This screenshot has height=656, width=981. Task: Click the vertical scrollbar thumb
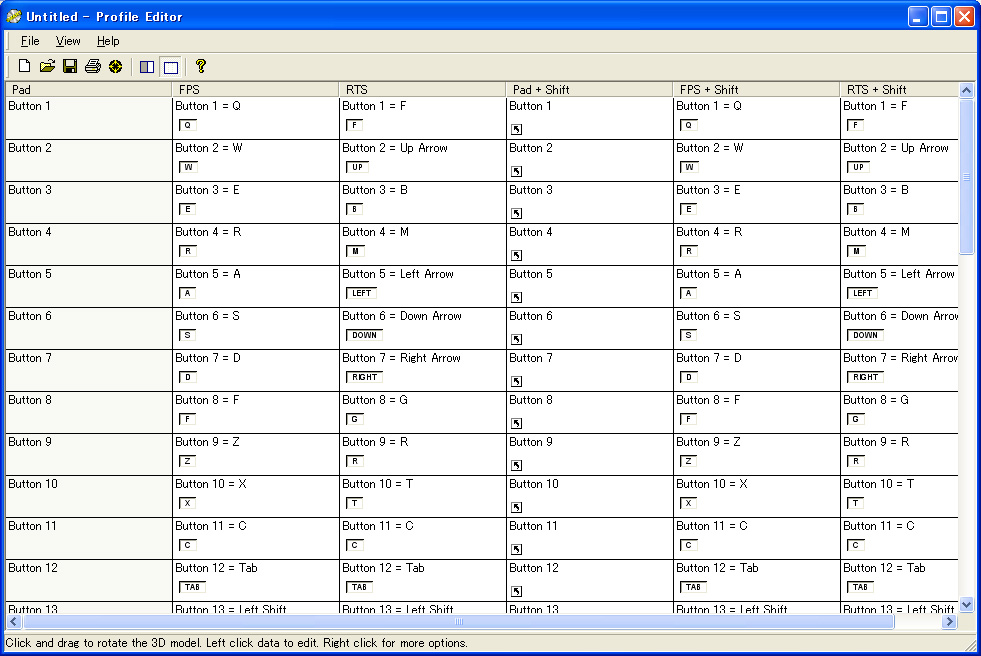pos(967,176)
